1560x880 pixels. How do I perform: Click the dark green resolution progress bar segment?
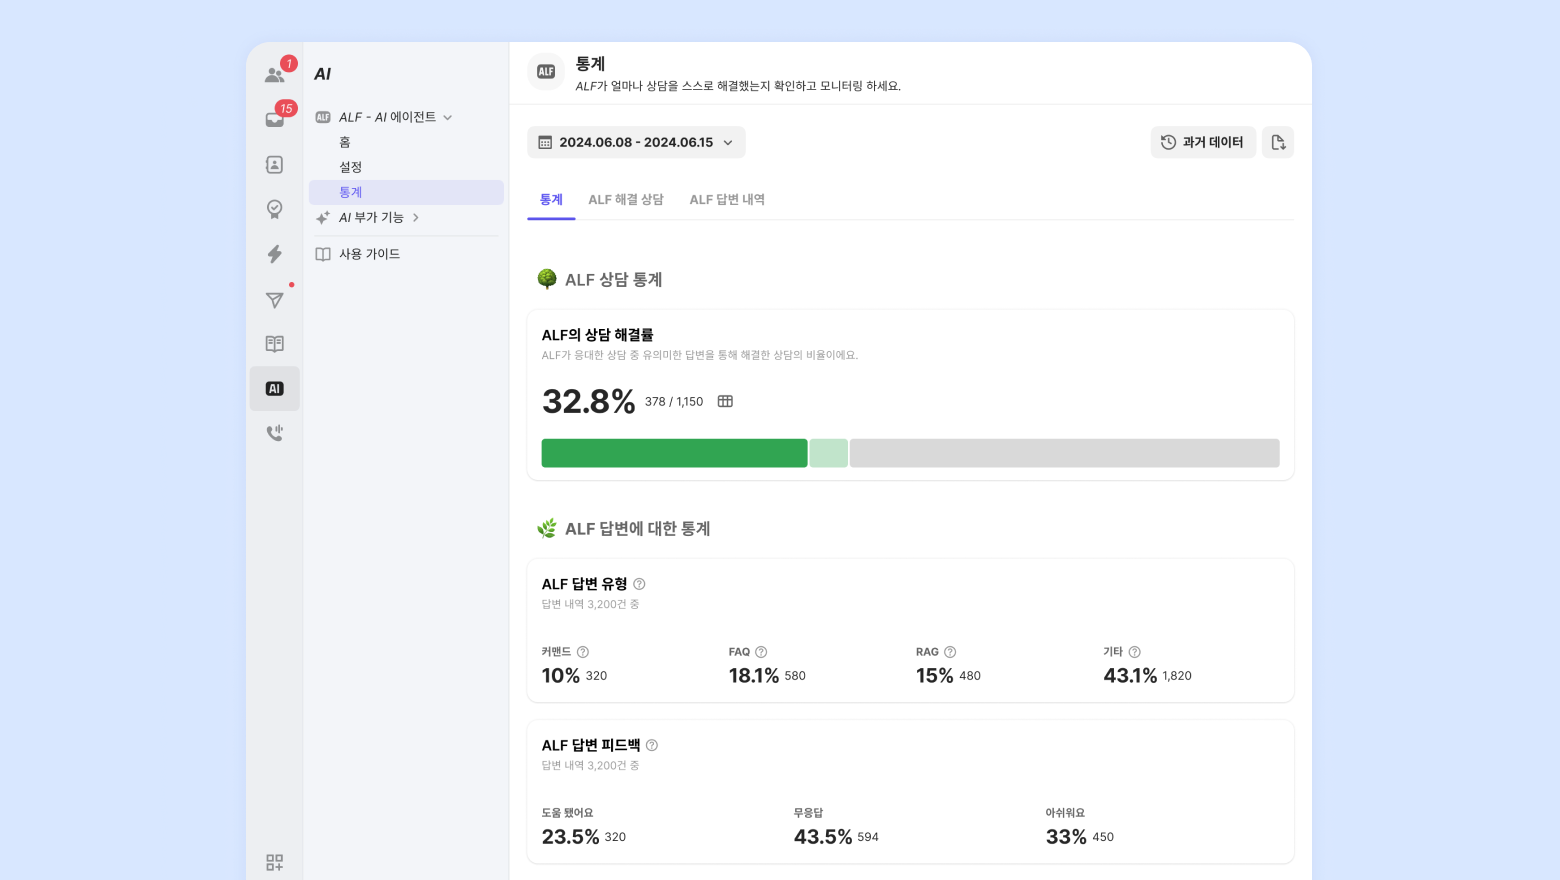tap(674, 453)
